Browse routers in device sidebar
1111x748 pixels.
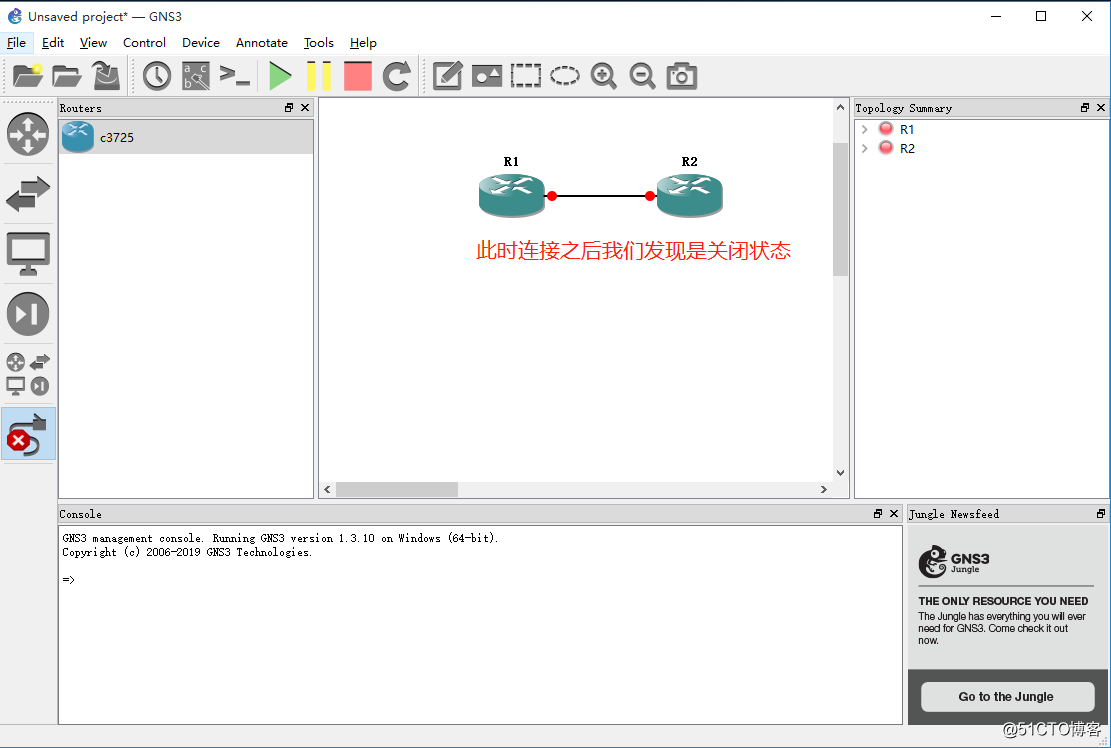pyautogui.click(x=28, y=134)
